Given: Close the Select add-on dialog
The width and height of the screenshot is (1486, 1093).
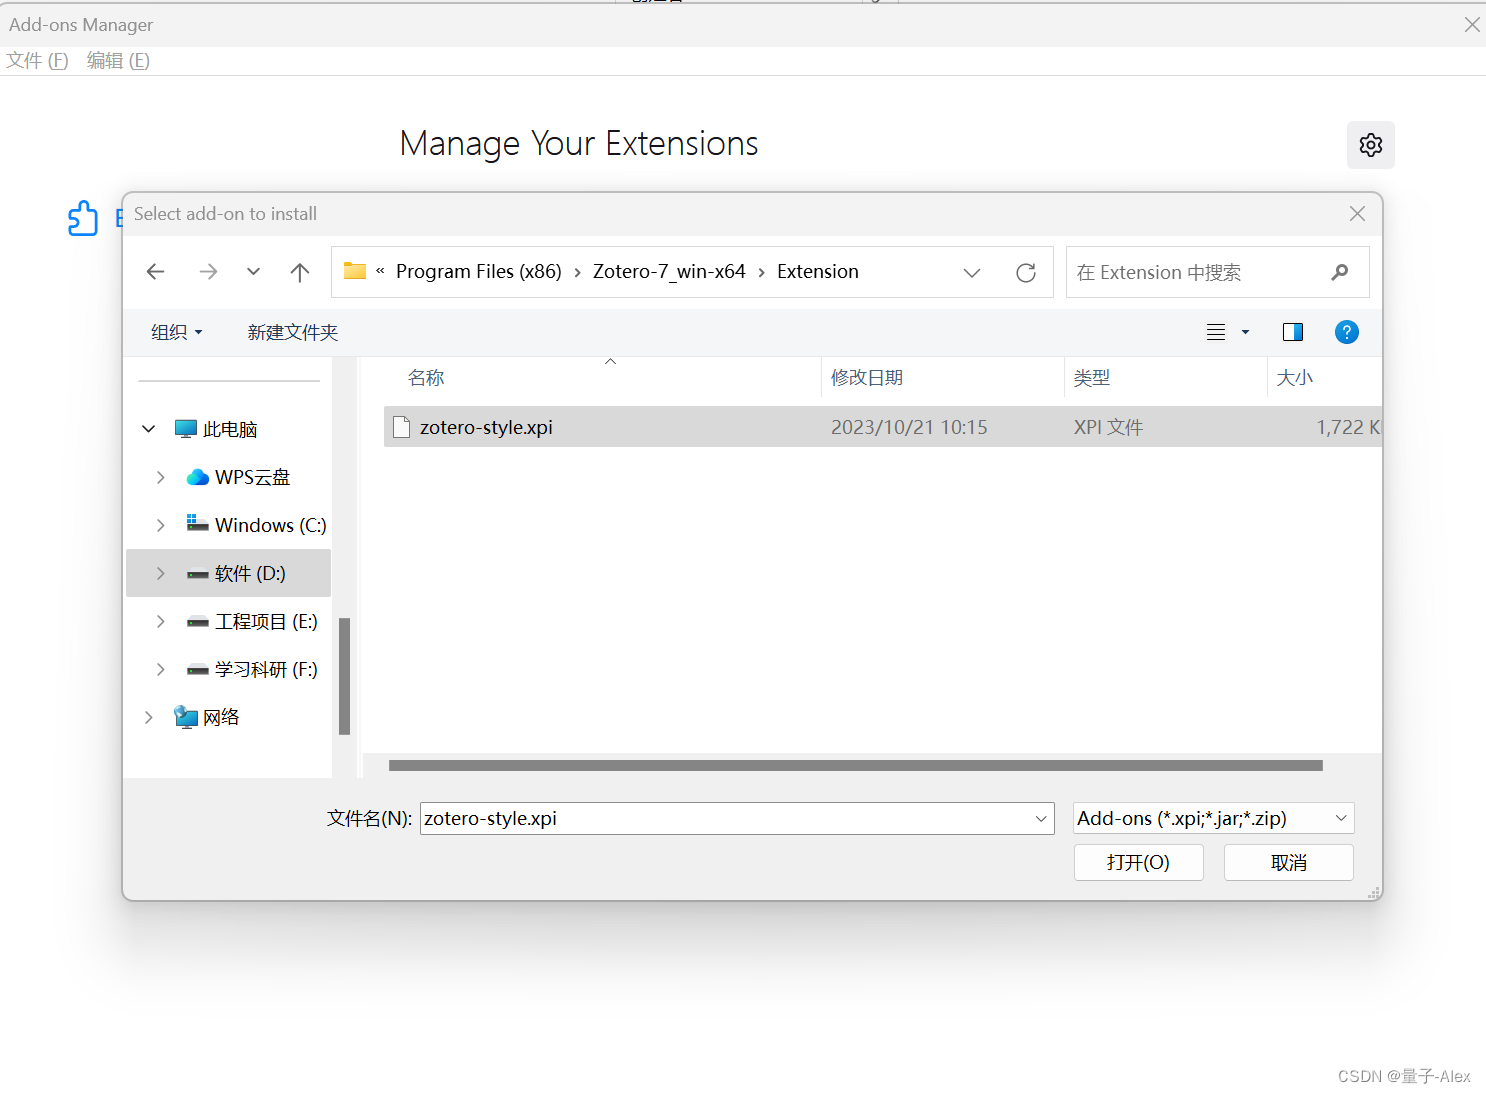Looking at the screenshot, I should [1357, 213].
